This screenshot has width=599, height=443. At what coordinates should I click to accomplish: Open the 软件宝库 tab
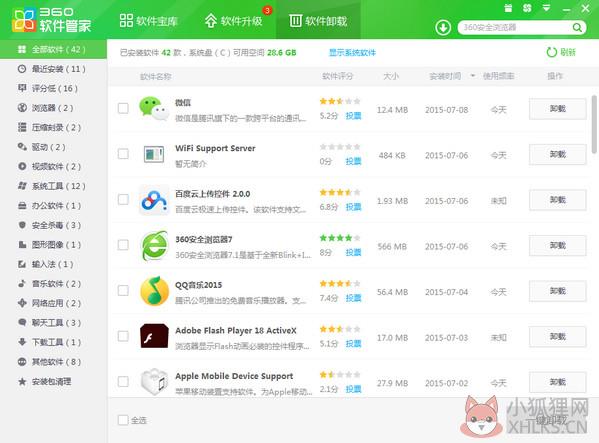click(x=149, y=21)
